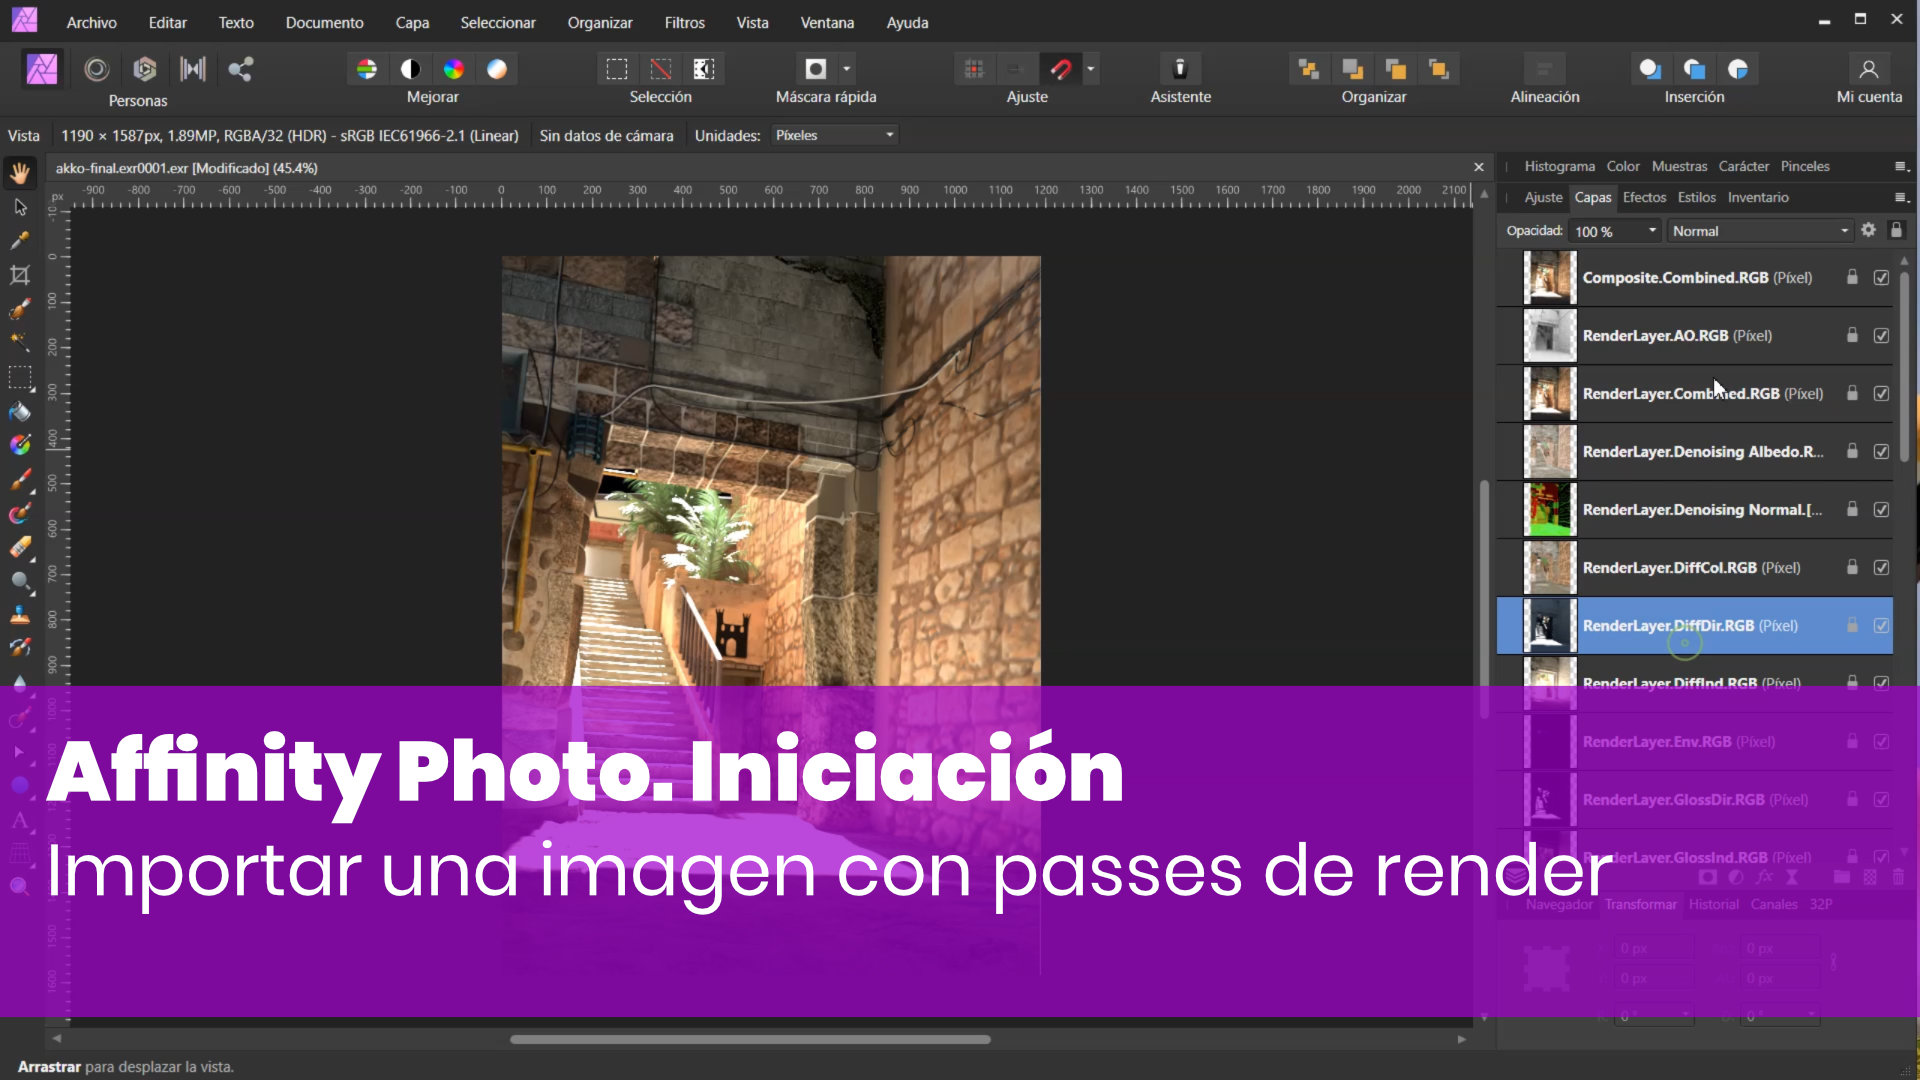This screenshot has width=1920, height=1080.
Task: Toggle the grid icon in Ajuste group
Action: (x=974, y=69)
